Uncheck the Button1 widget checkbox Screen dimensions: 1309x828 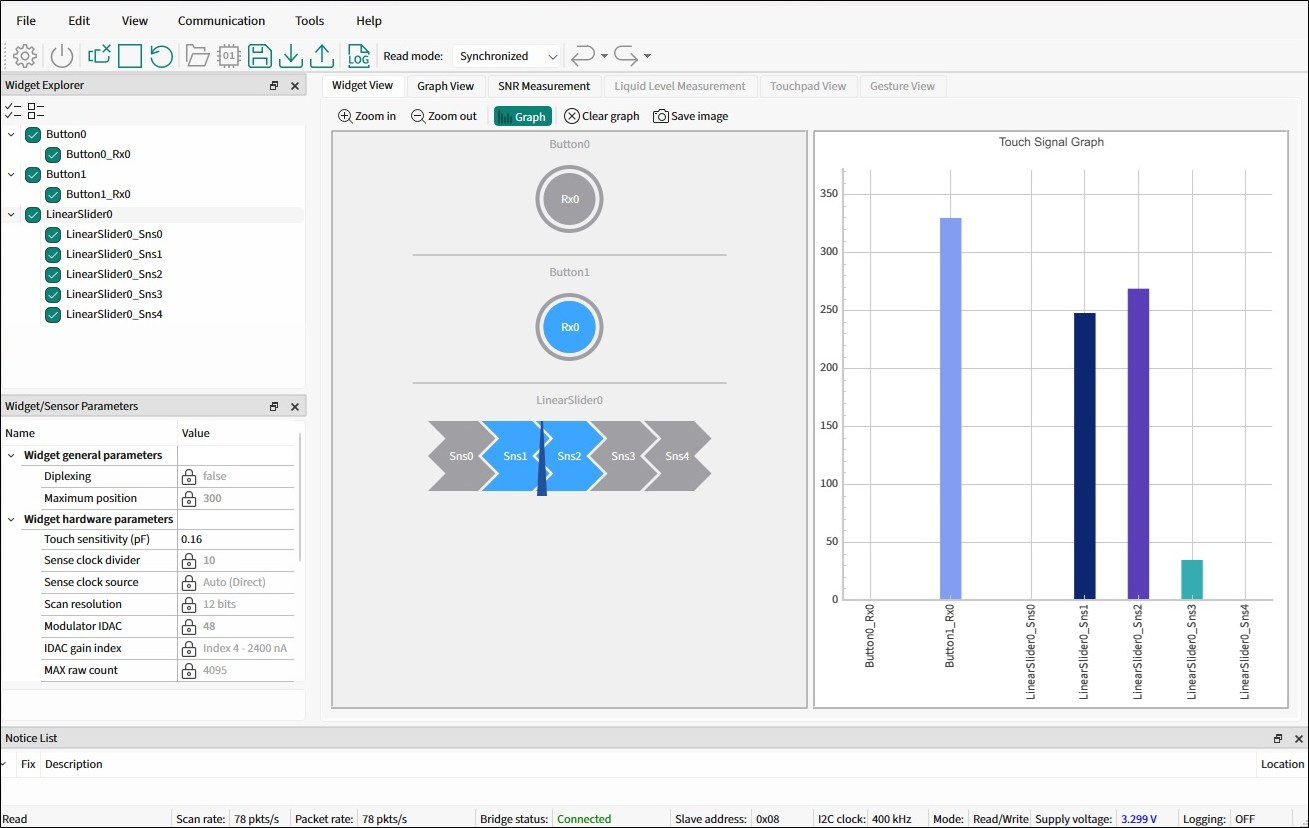(x=33, y=175)
